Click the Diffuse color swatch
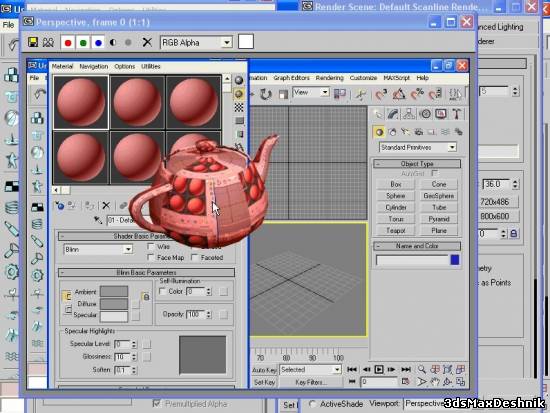 (x=114, y=304)
